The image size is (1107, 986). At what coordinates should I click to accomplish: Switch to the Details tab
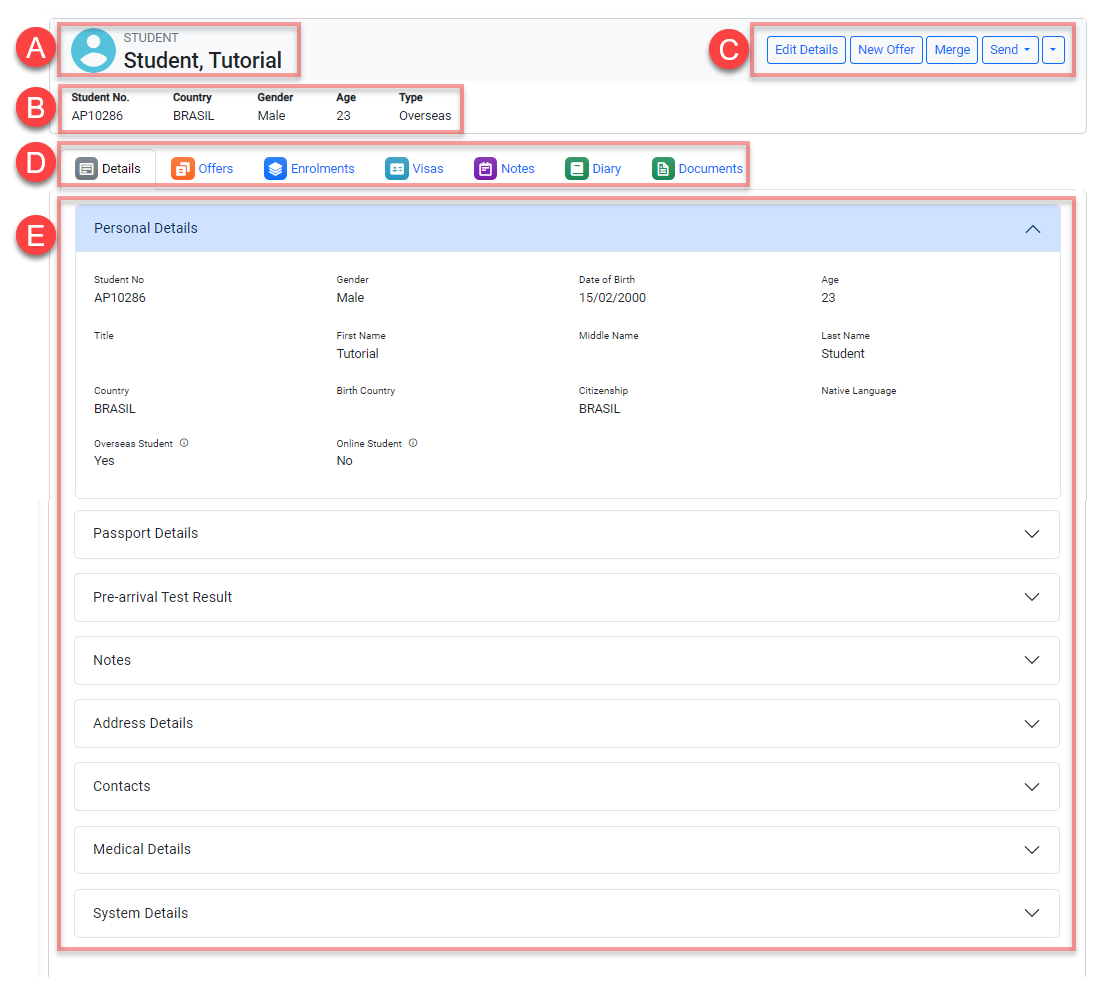pos(109,169)
